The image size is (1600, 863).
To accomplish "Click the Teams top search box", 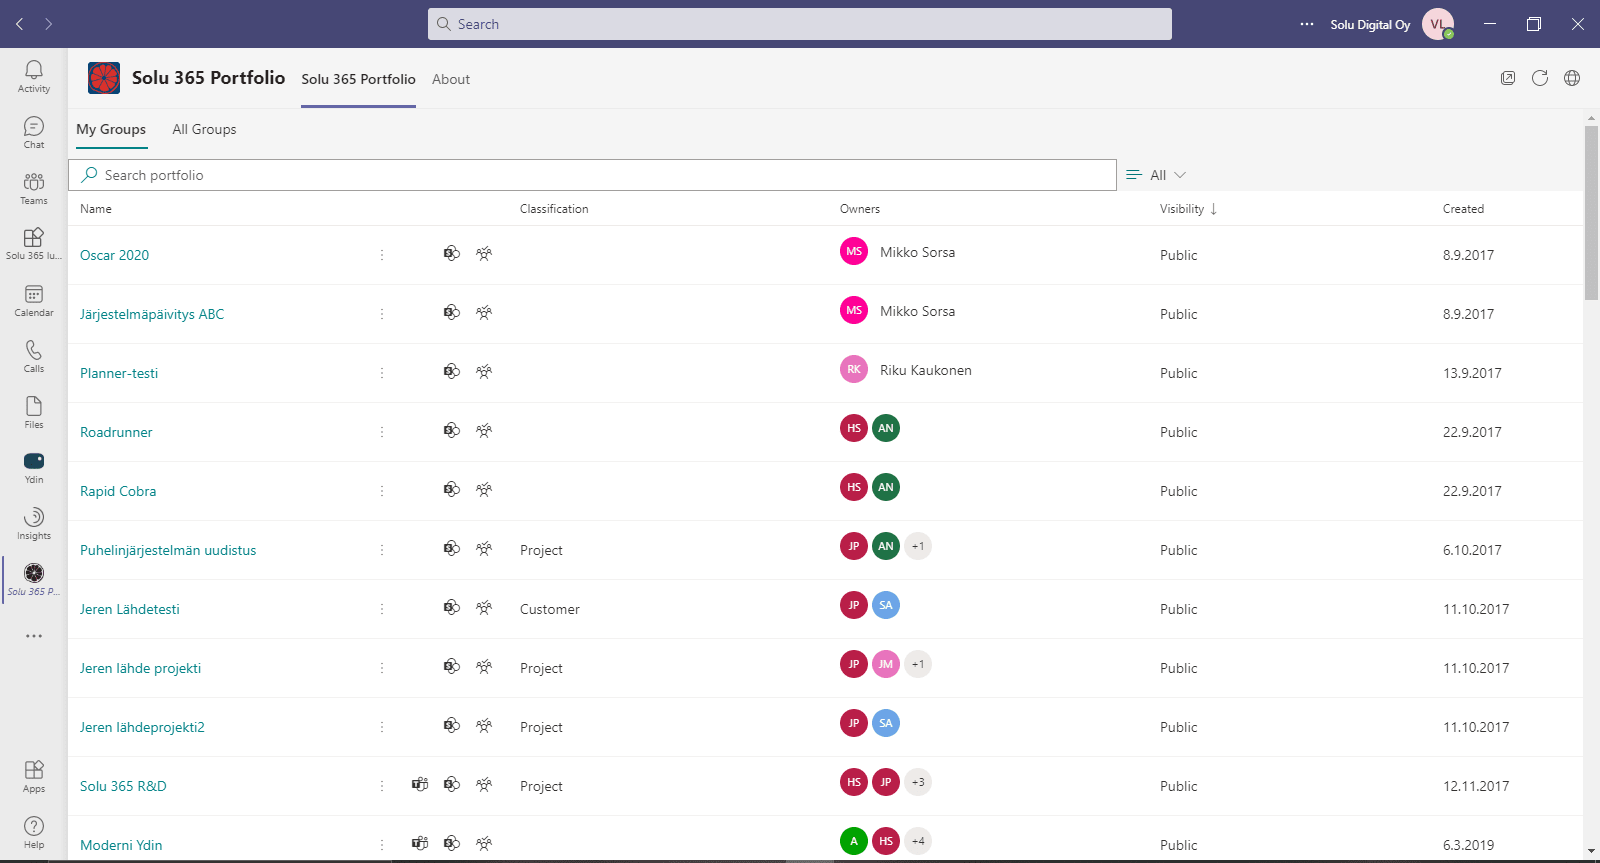I will [800, 24].
